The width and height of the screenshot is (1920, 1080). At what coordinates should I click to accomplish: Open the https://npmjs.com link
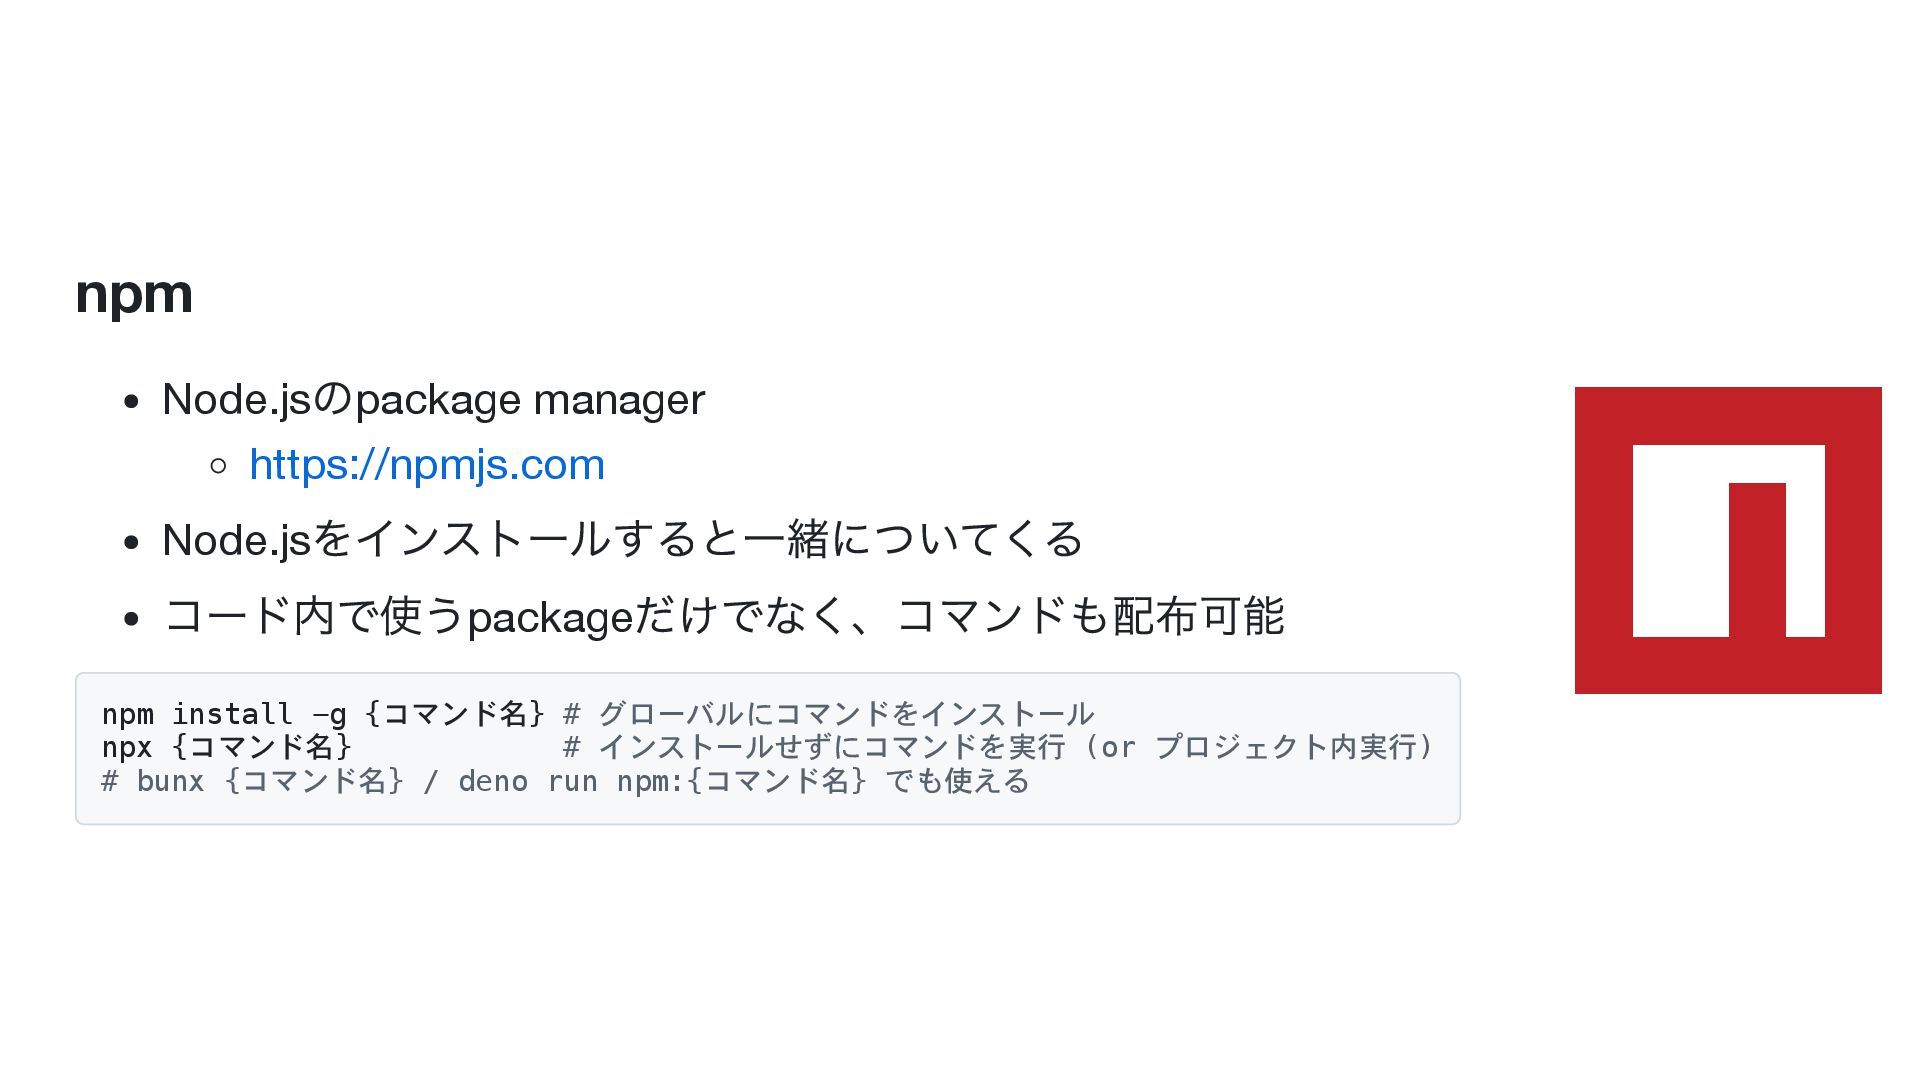tap(427, 465)
